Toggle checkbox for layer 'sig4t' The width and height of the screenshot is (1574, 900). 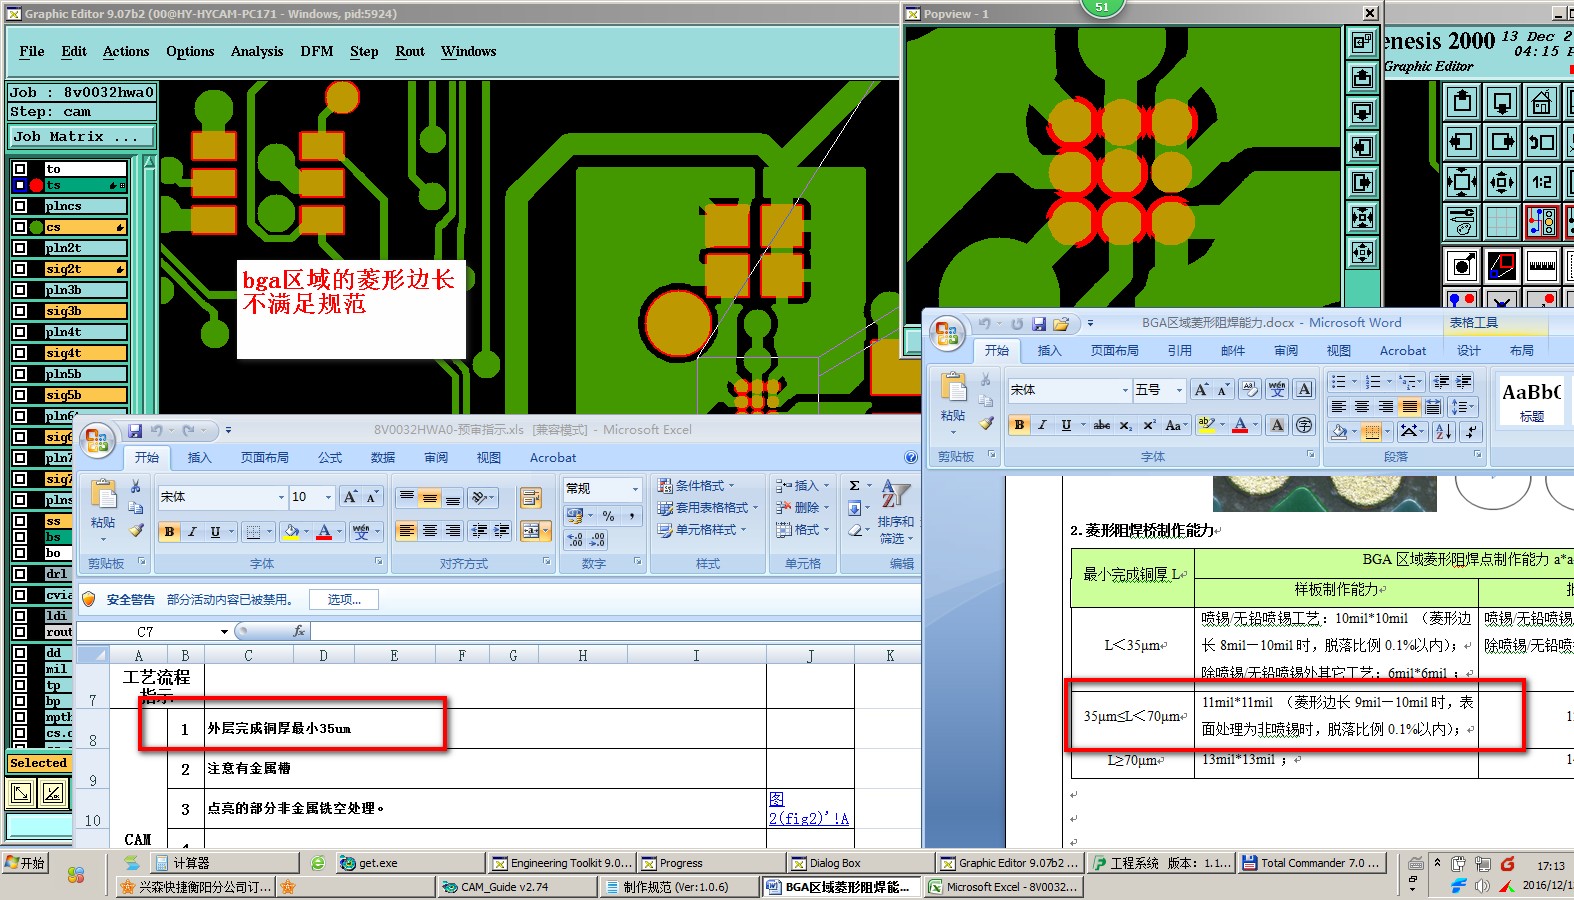click(x=20, y=353)
